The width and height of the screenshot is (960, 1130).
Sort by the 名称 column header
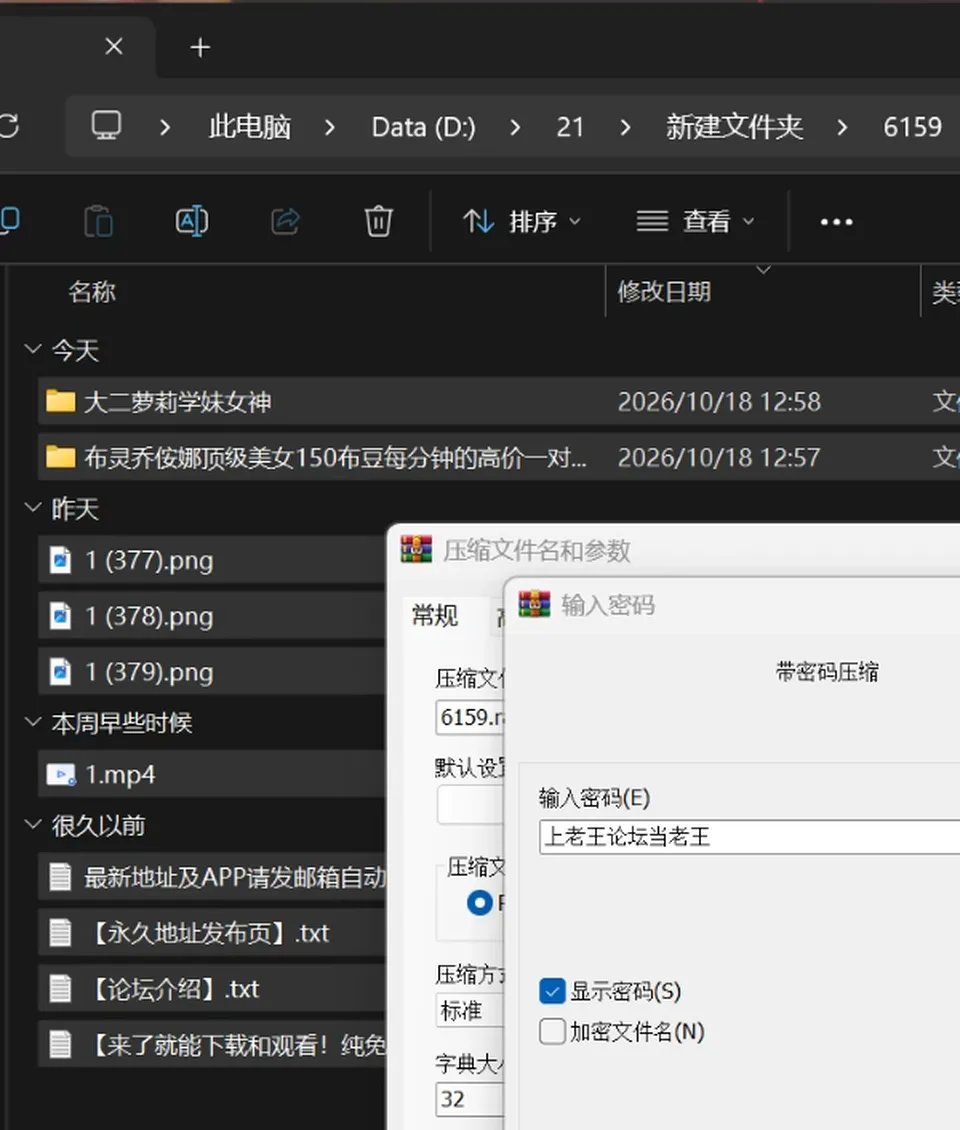coord(92,291)
